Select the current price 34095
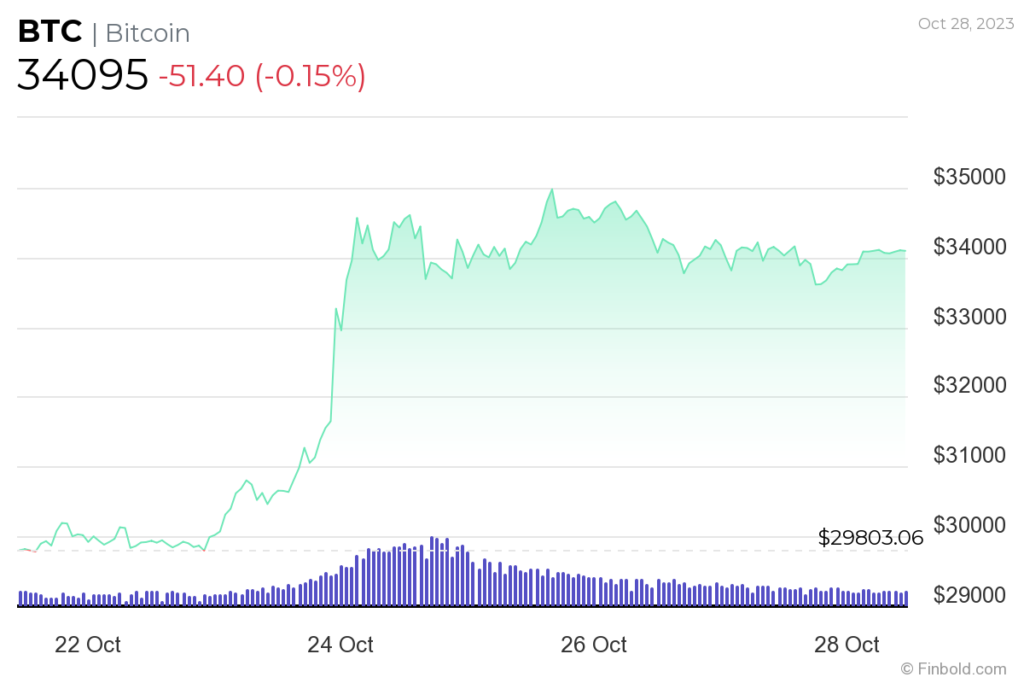 tap(82, 75)
